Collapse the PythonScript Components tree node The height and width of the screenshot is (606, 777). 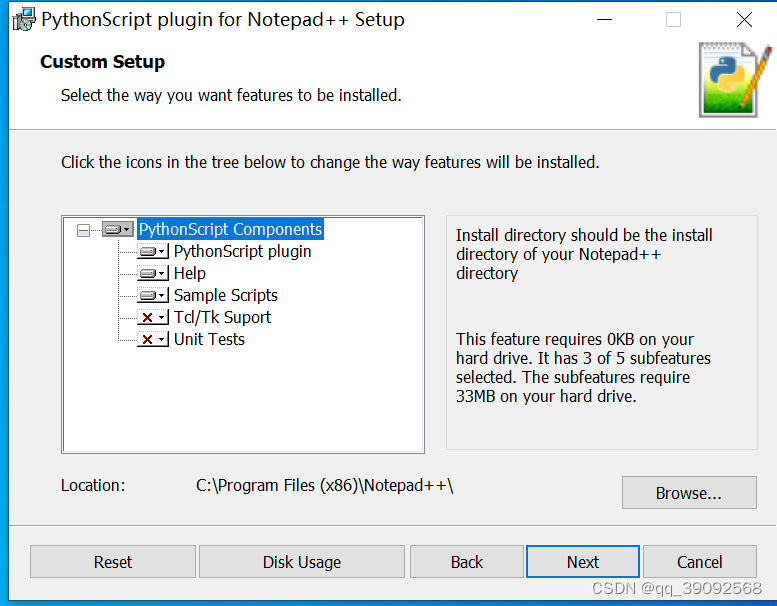tap(83, 230)
